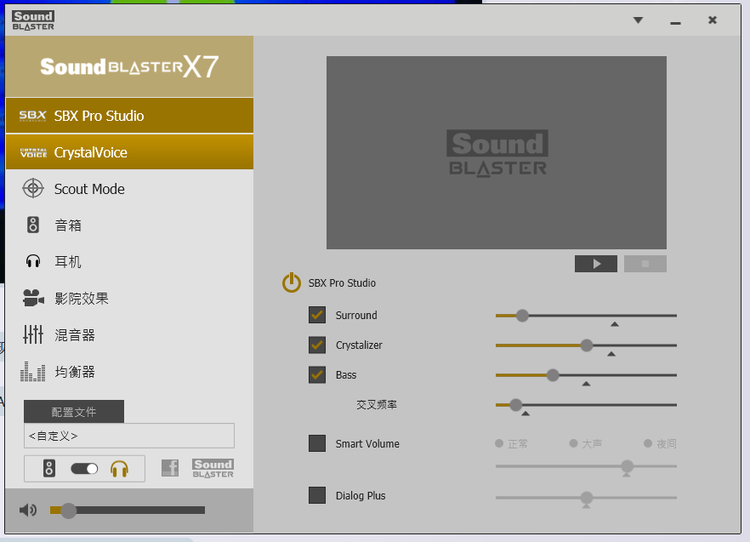
Task: Click the Facebook icon
Action: (x=170, y=468)
